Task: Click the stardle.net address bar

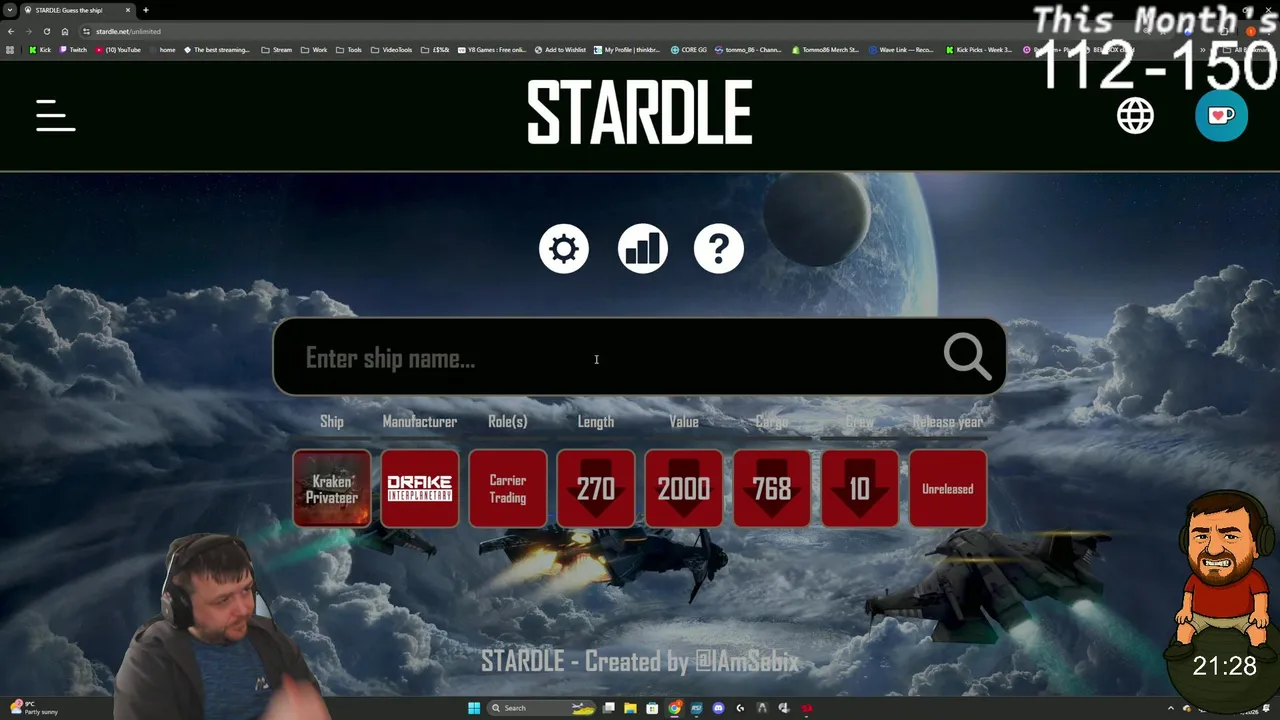Action: [x=600, y=31]
